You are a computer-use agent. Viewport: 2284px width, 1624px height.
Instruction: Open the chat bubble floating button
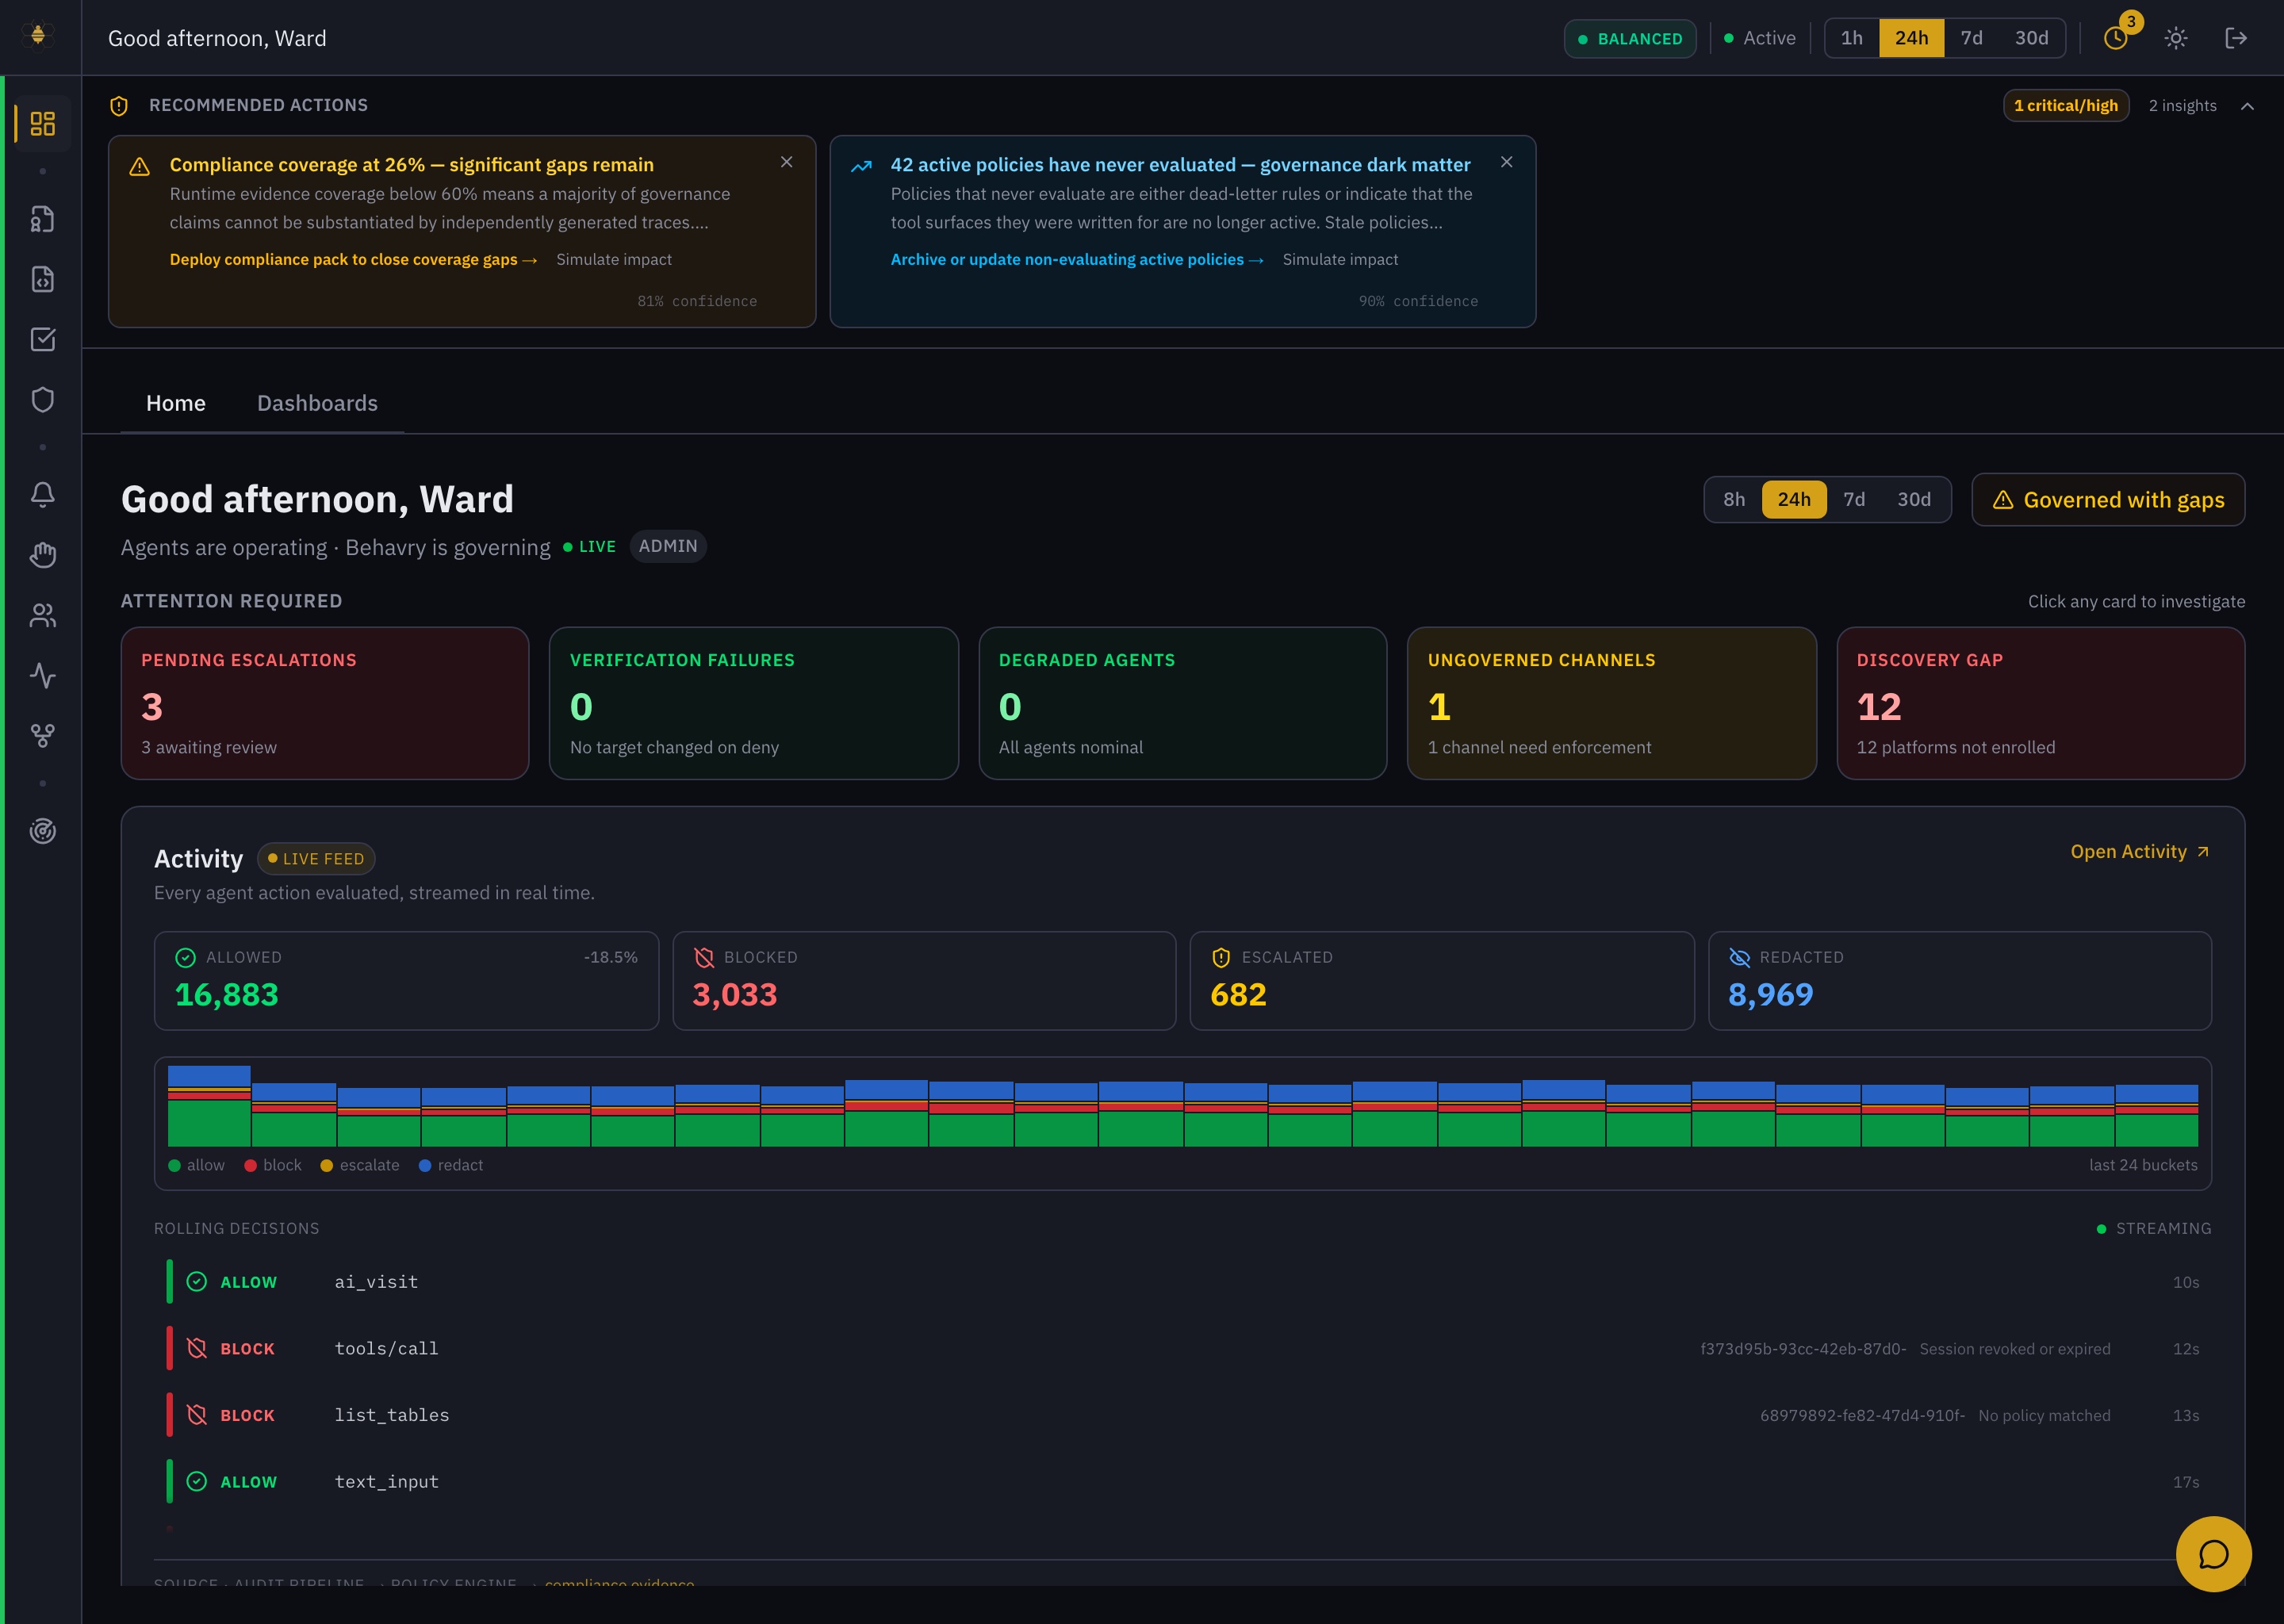coord(2213,1554)
